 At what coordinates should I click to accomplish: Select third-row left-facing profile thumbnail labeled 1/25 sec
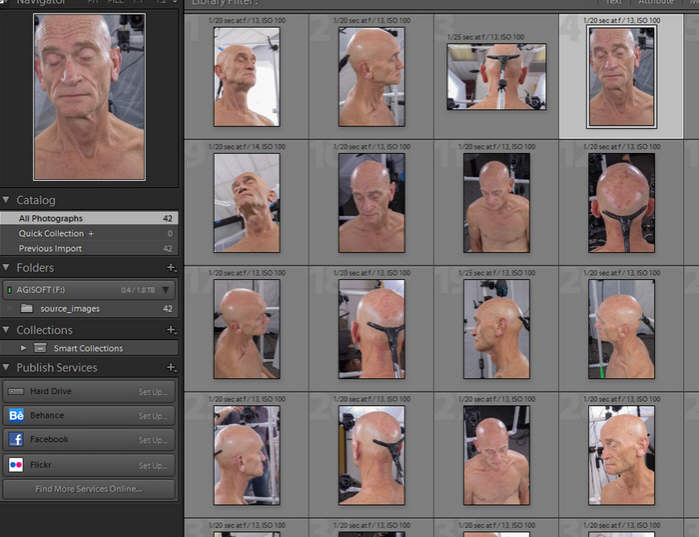click(x=496, y=329)
